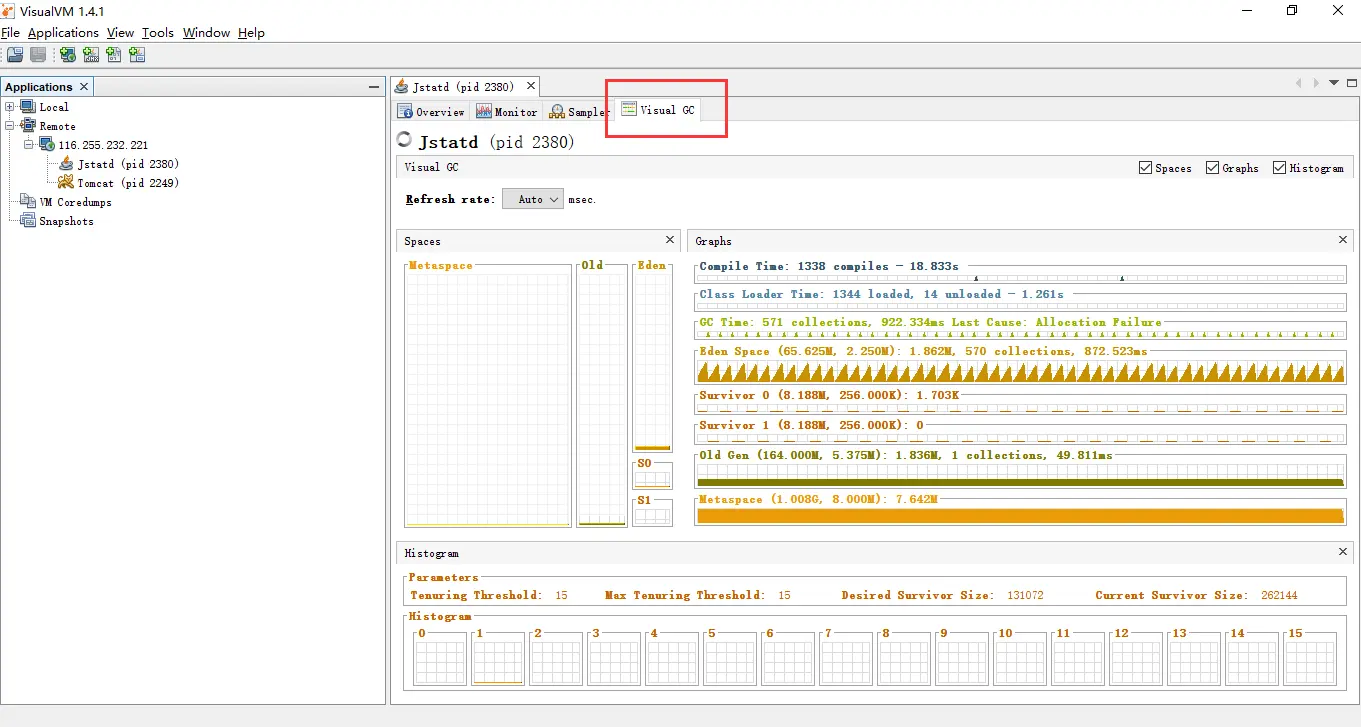1361x727 pixels.
Task: Click the GC Time graph strip
Action: point(1020,334)
